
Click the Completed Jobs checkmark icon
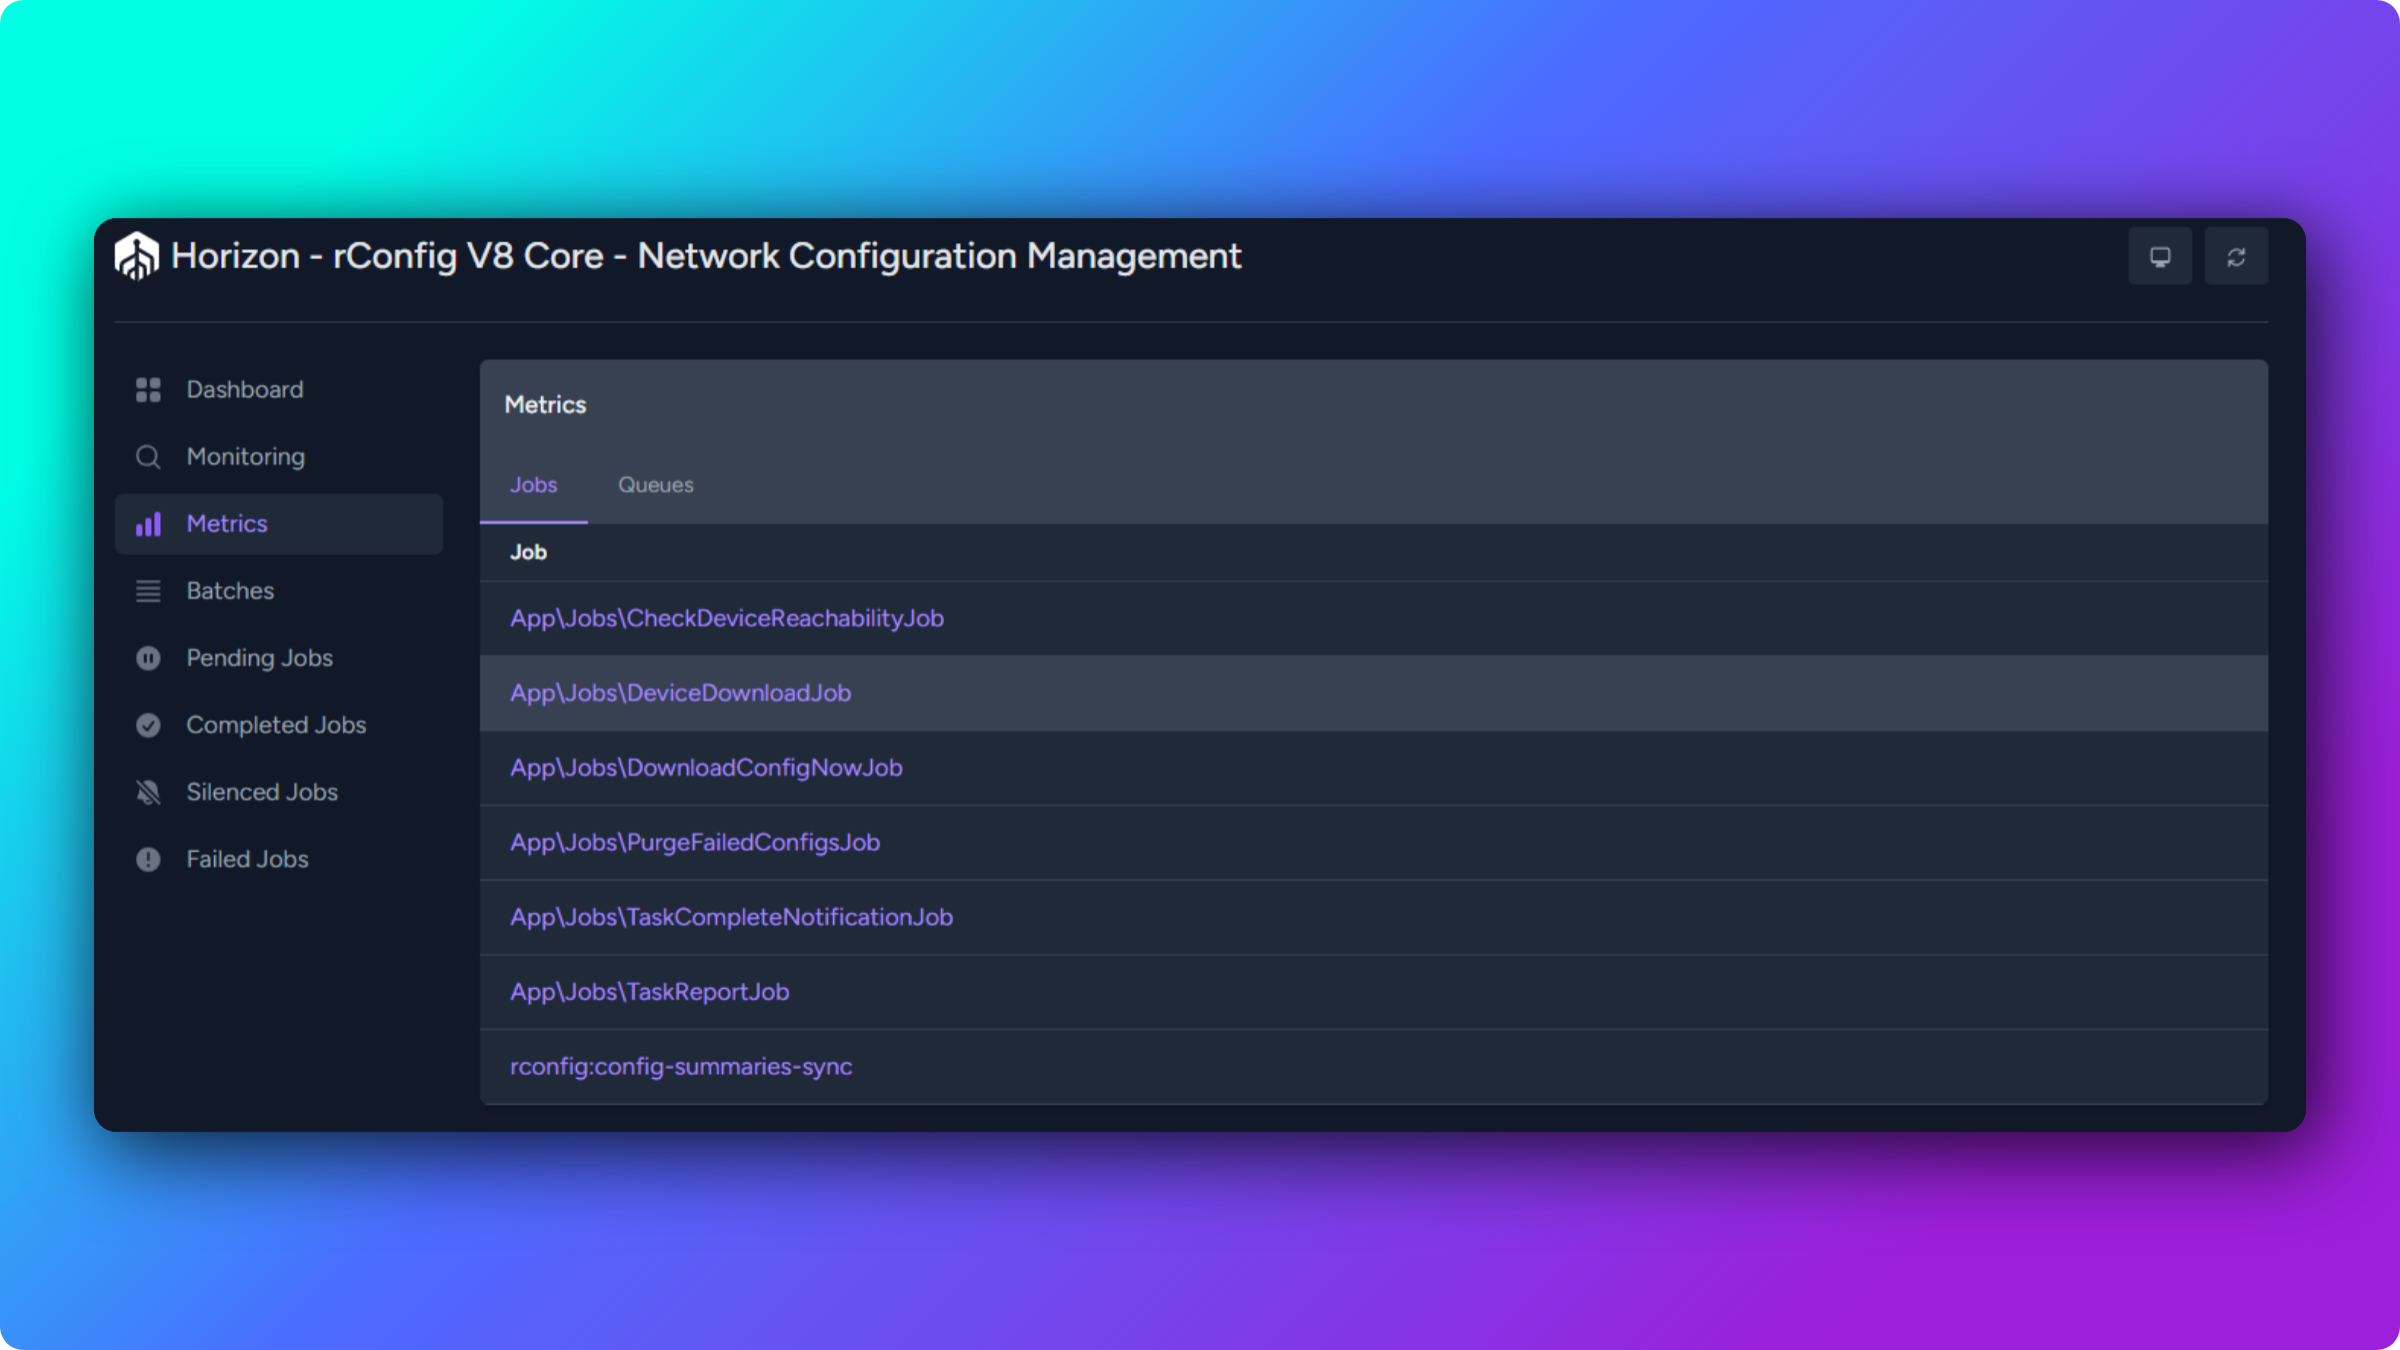click(148, 725)
